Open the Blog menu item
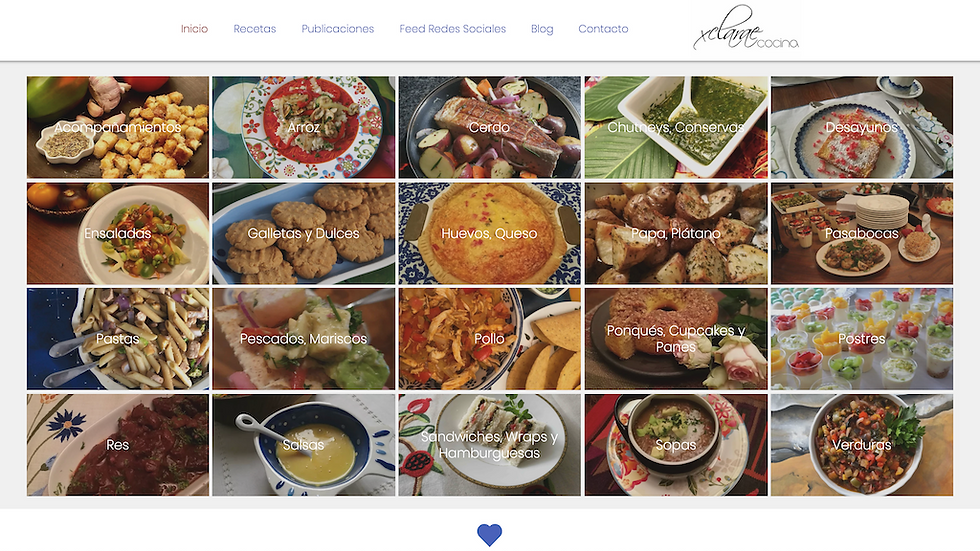 542,29
